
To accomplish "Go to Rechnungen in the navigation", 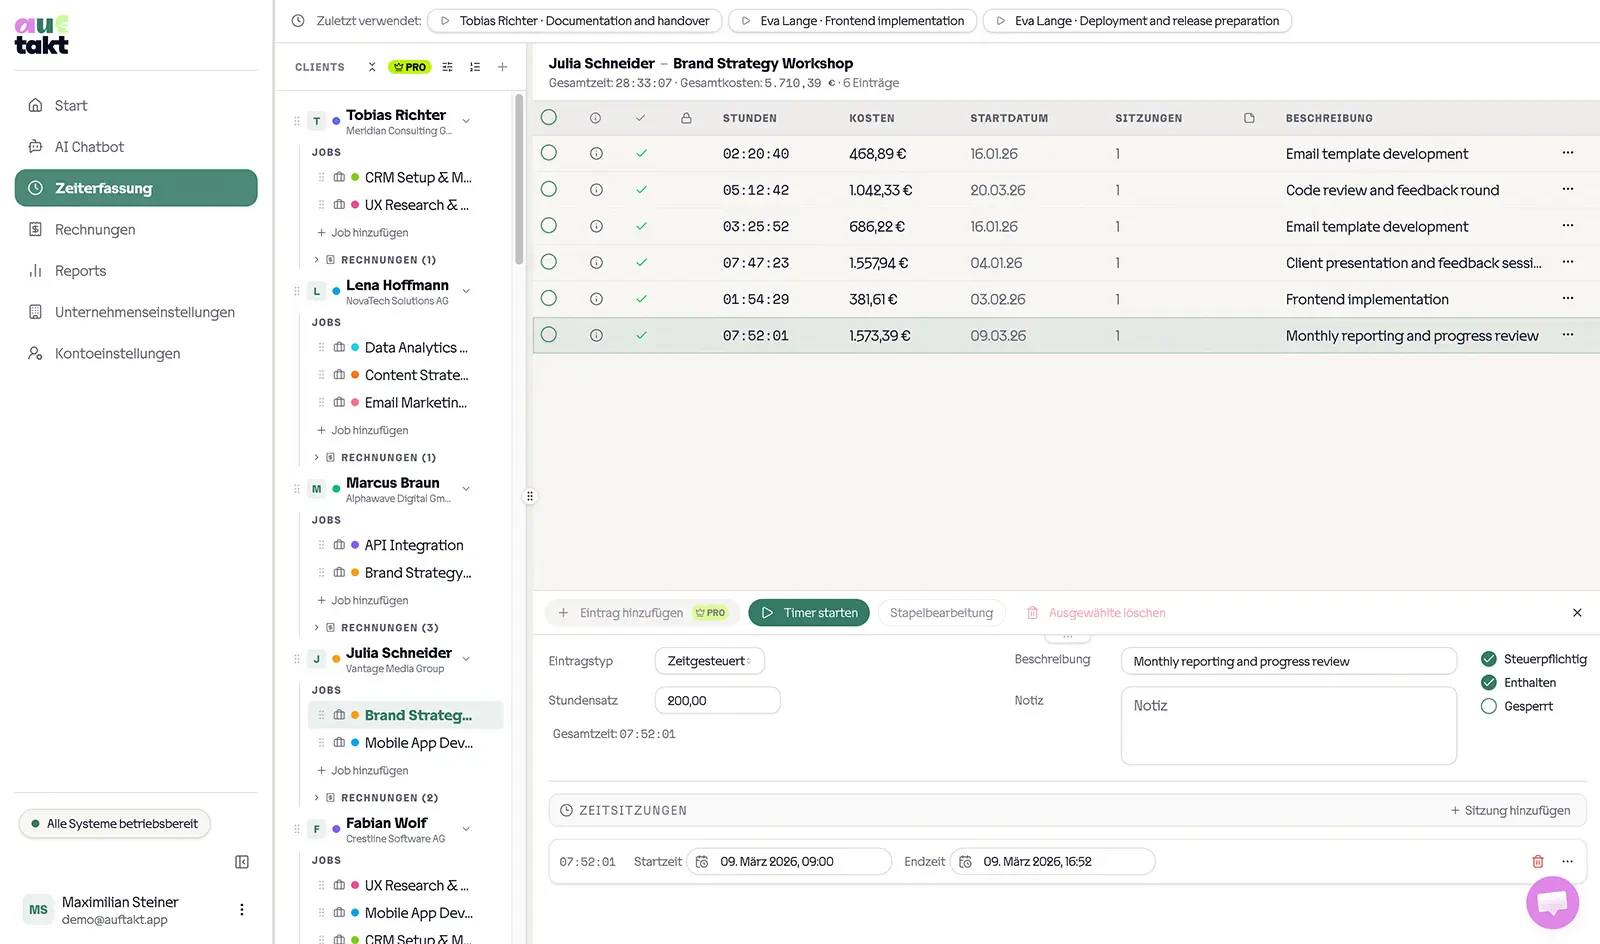I will (x=93, y=229).
